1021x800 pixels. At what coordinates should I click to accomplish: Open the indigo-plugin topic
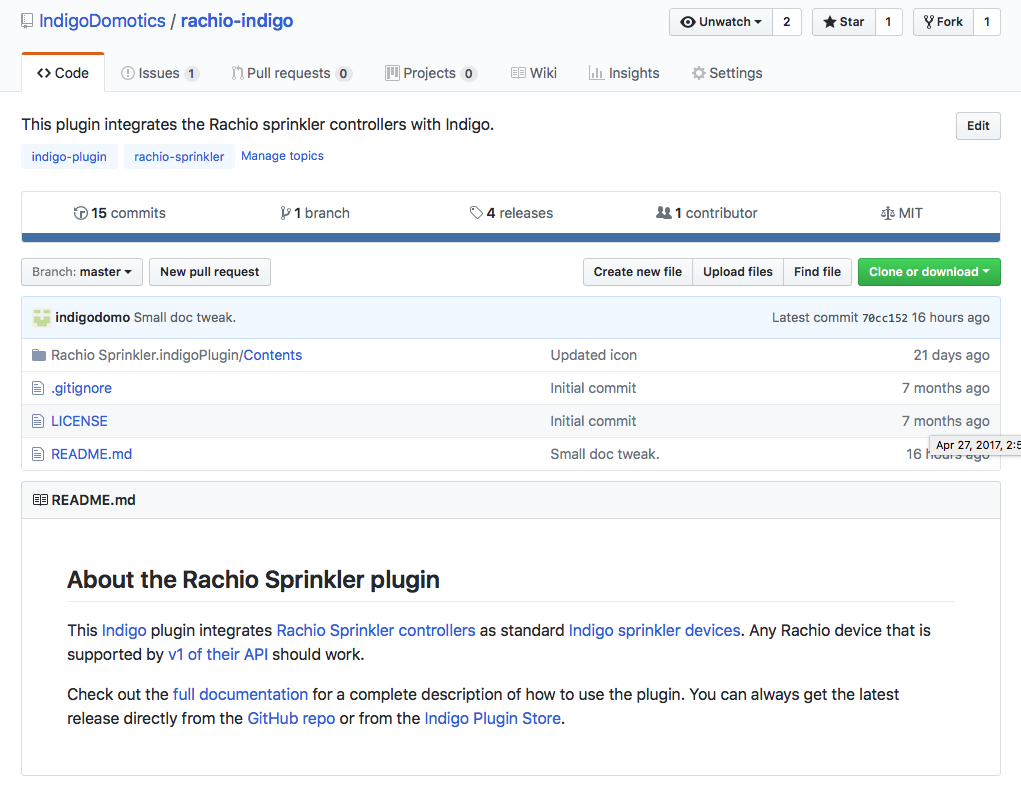(69, 157)
